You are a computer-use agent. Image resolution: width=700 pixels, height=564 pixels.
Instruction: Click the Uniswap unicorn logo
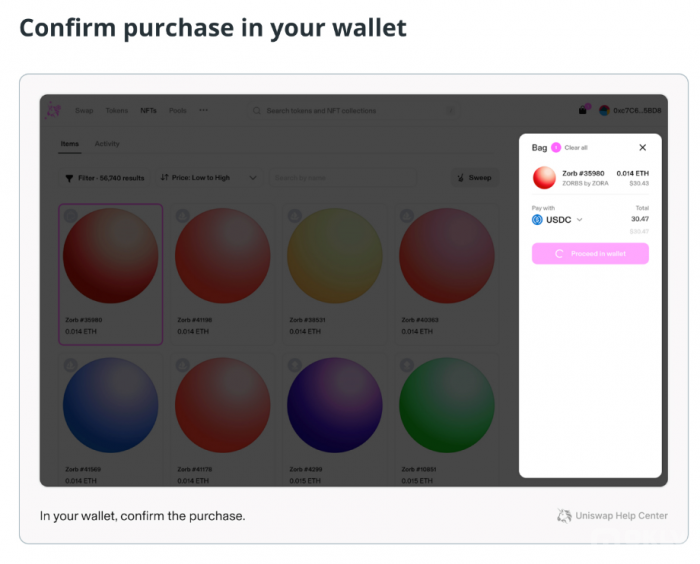[53, 110]
